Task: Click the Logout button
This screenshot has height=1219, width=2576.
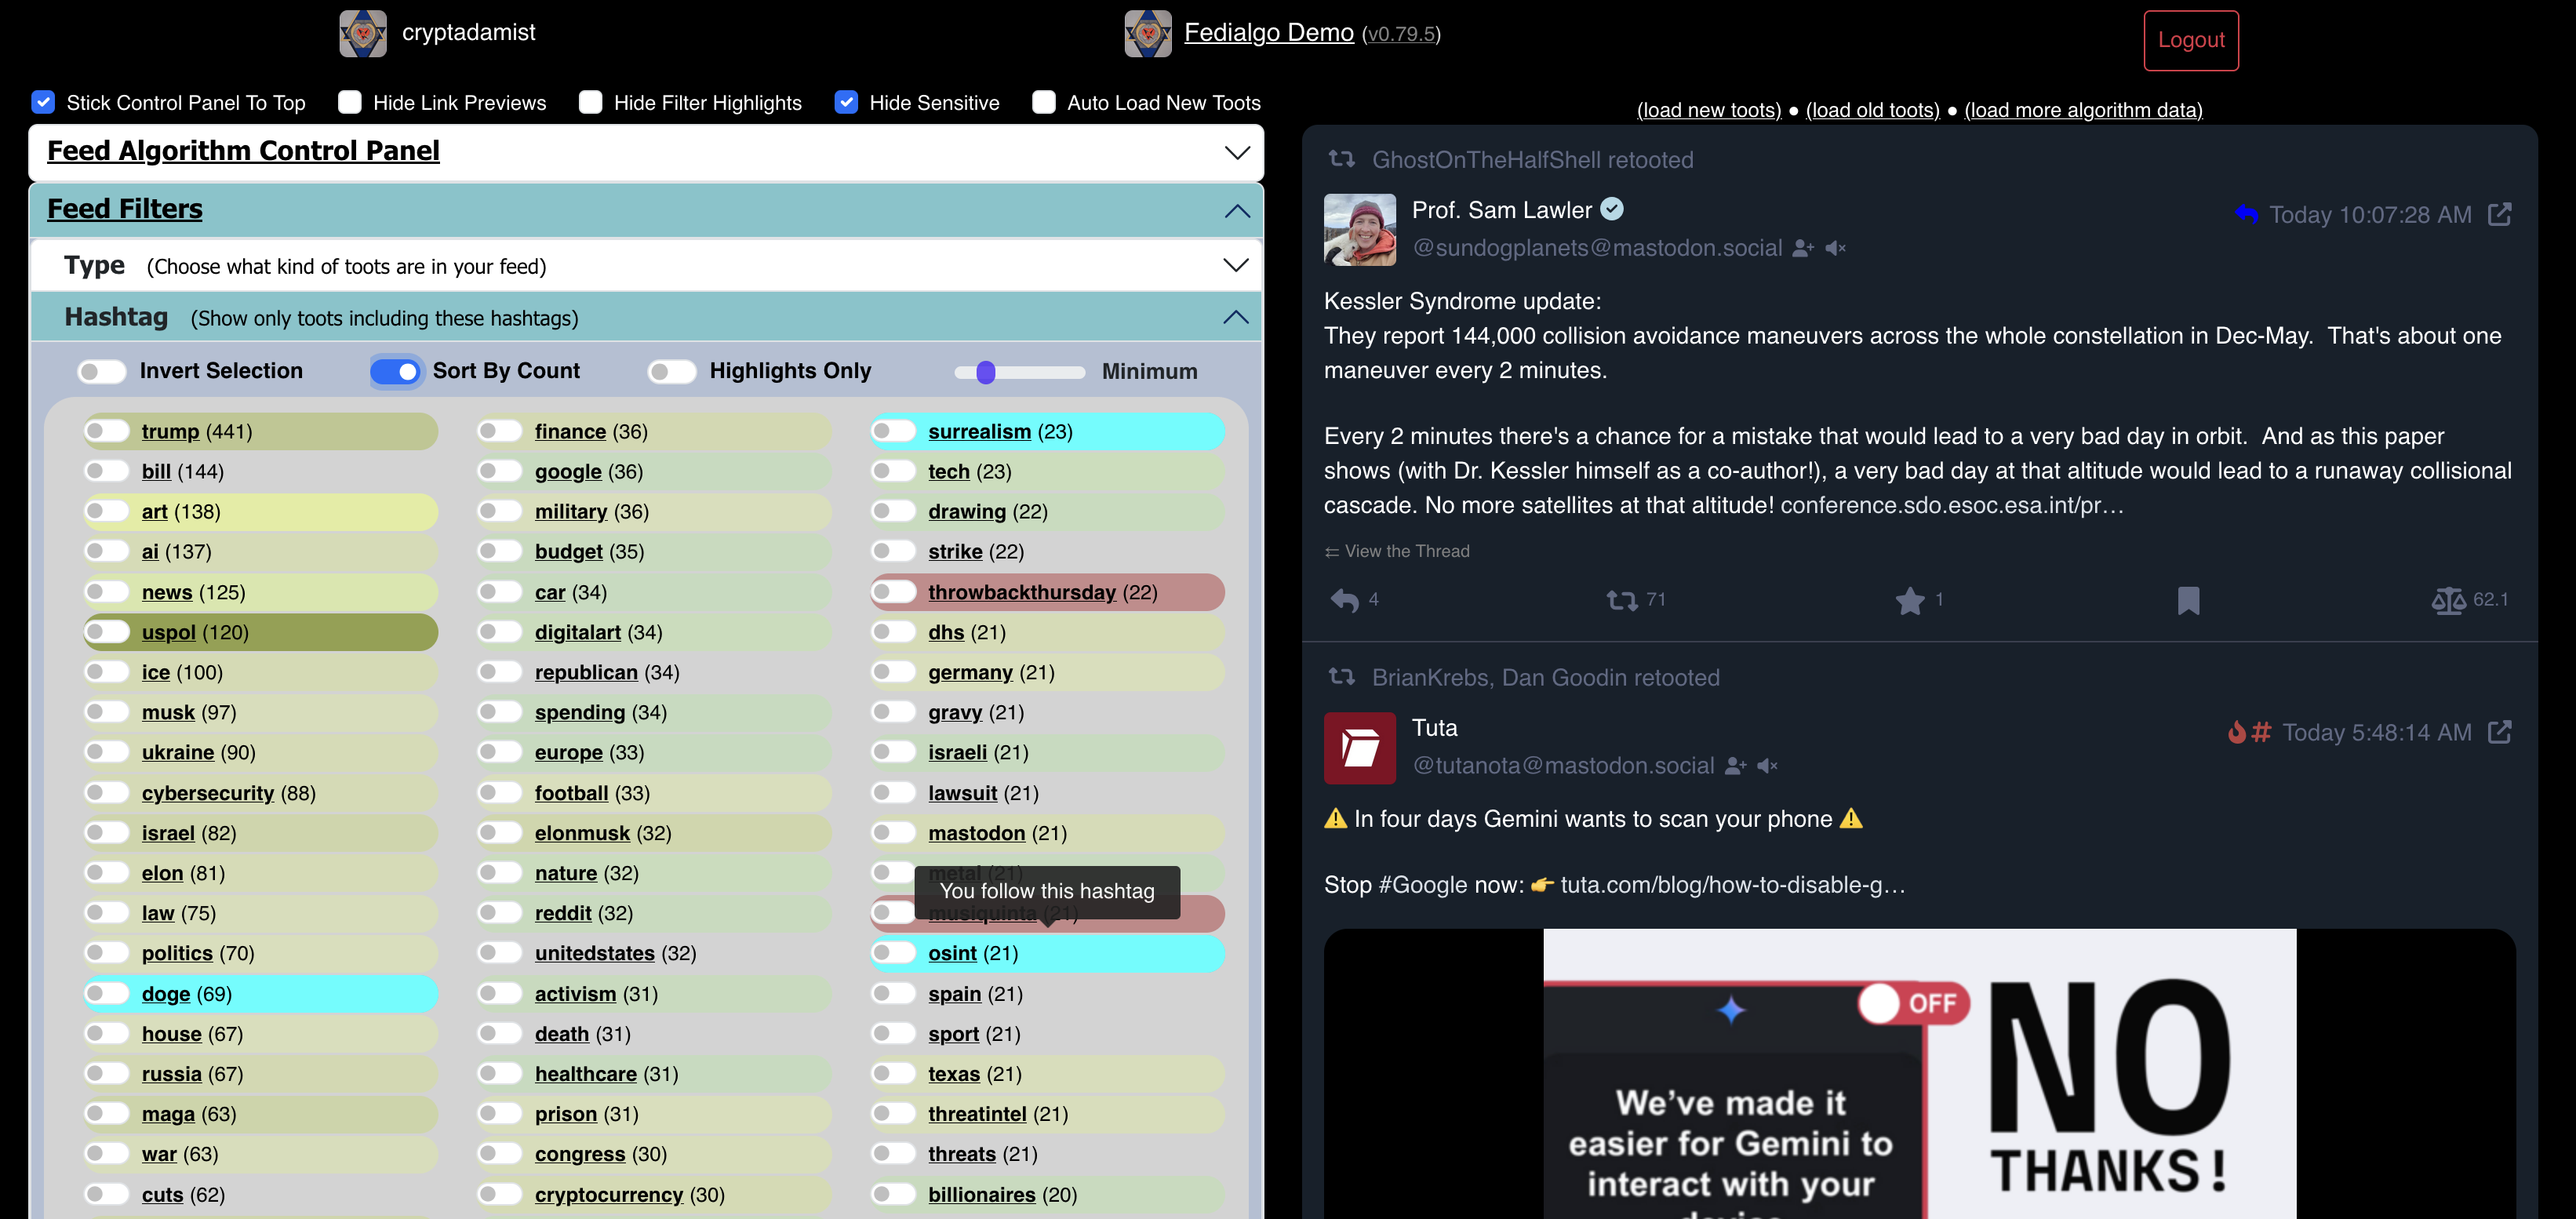Action: (2190, 40)
